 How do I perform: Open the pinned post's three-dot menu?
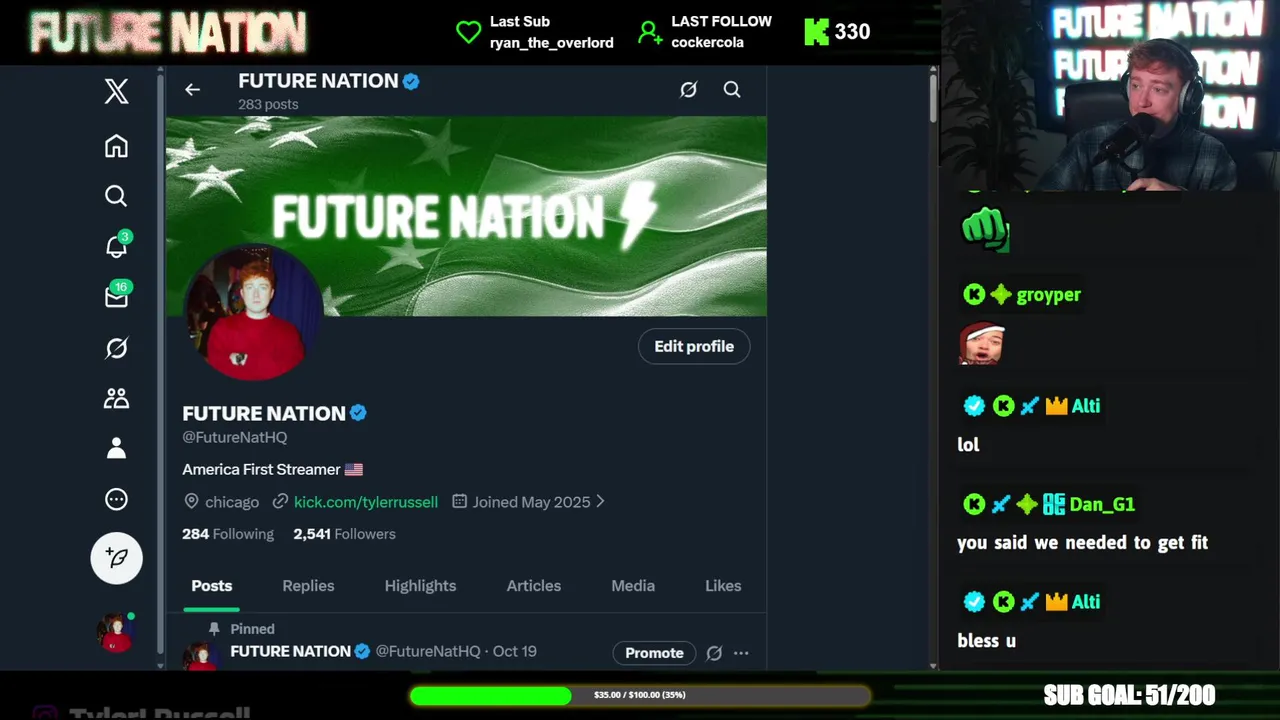[741, 653]
